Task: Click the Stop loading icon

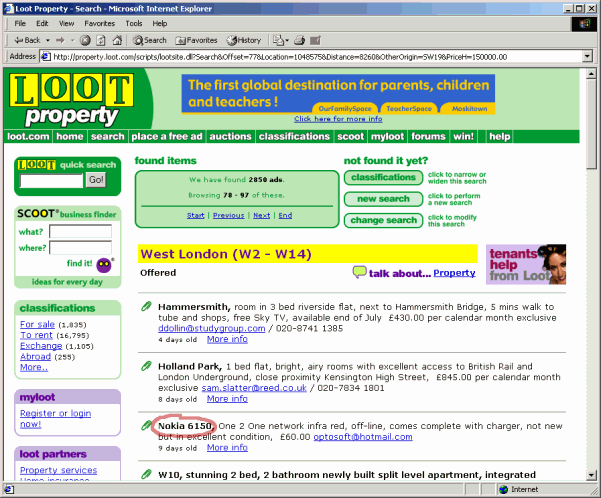Action: [85, 40]
